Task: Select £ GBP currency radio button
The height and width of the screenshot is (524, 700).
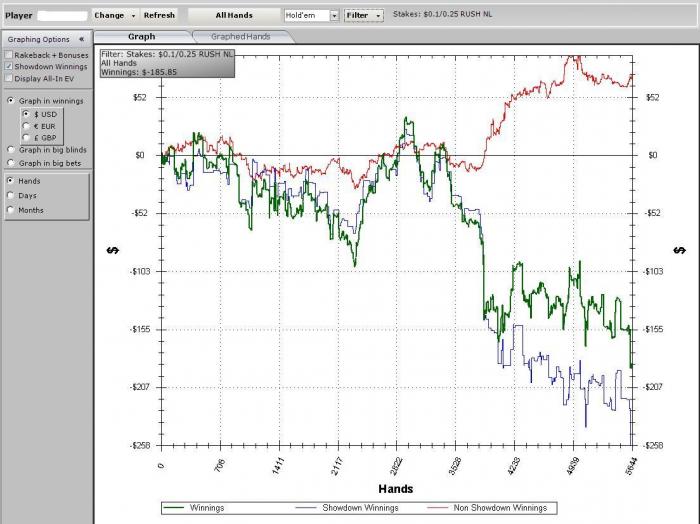Action: coord(26,137)
